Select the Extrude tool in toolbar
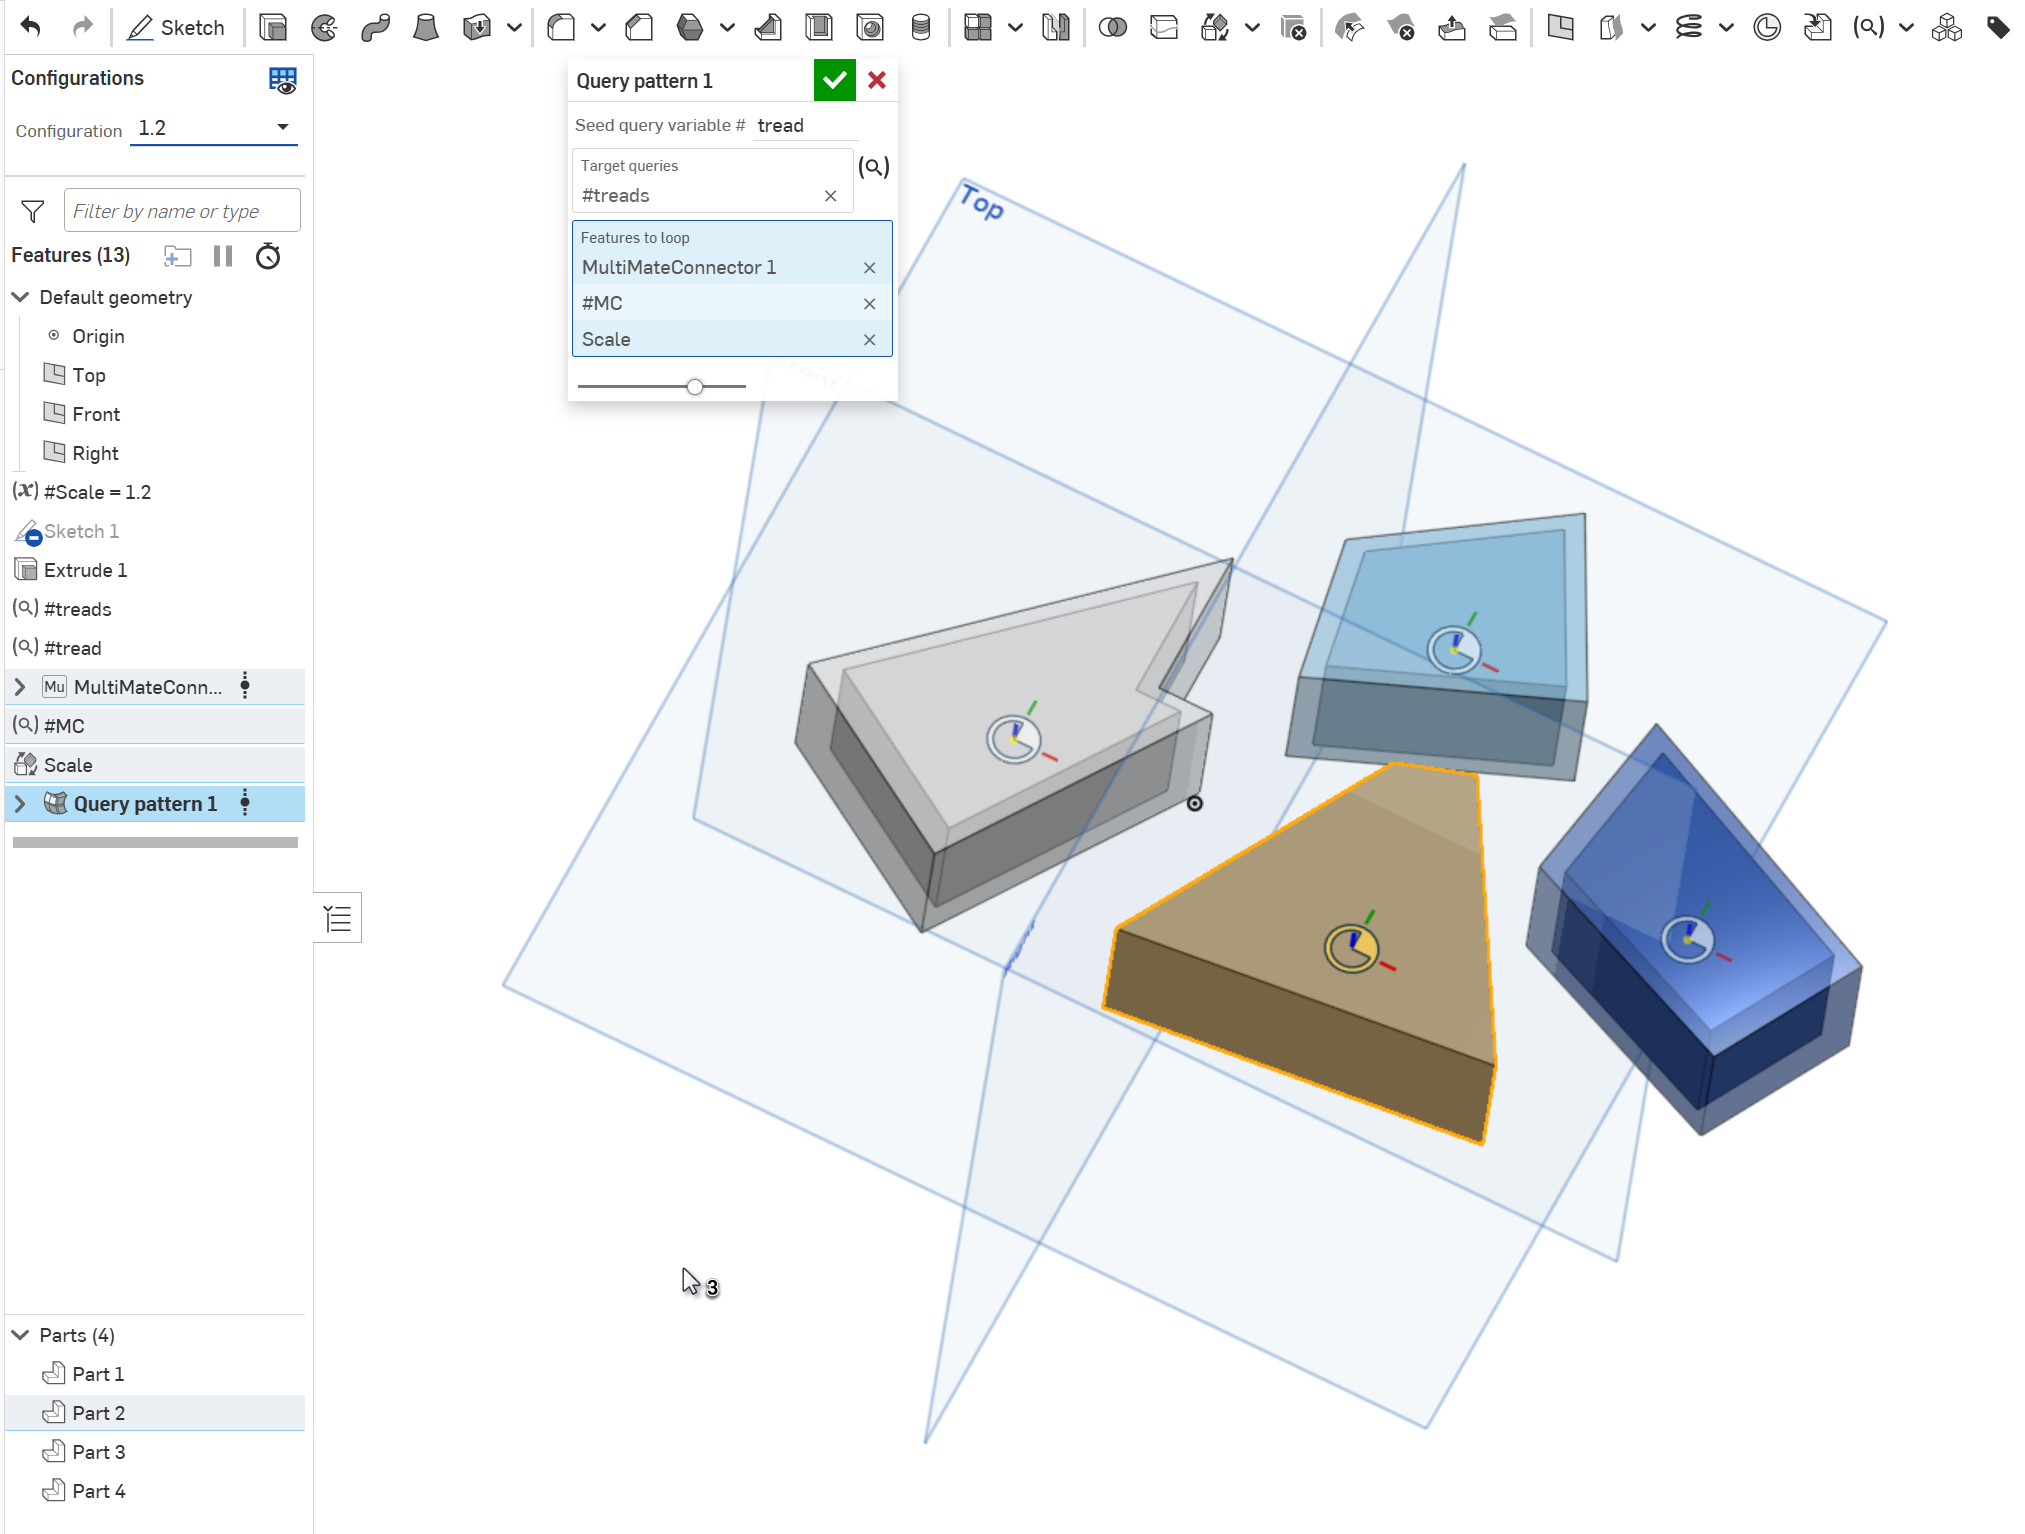The width and height of the screenshot is (2025, 1534). (272, 27)
